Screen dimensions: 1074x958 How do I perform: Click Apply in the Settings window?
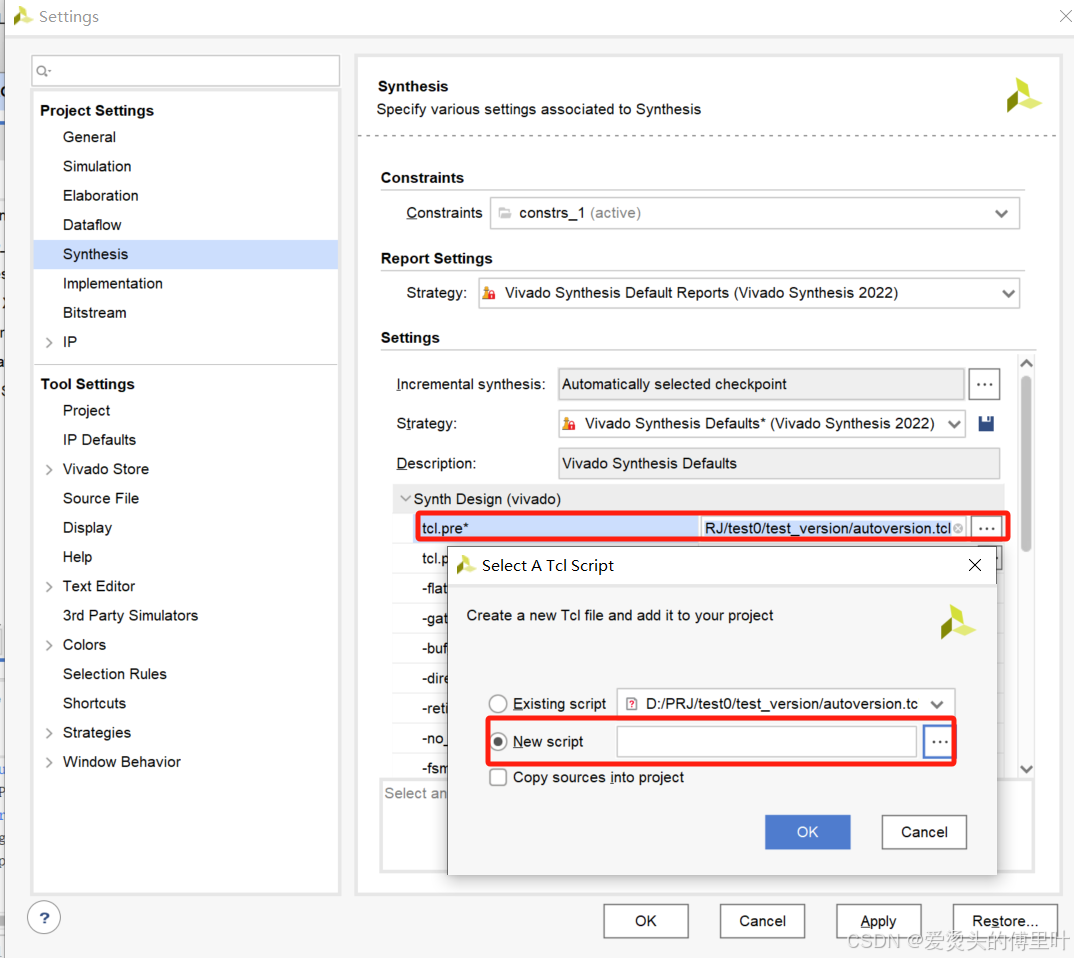[x=878, y=921]
